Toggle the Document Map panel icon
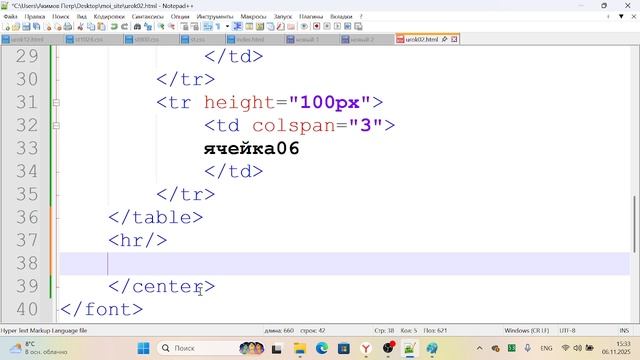 (x=260, y=27)
